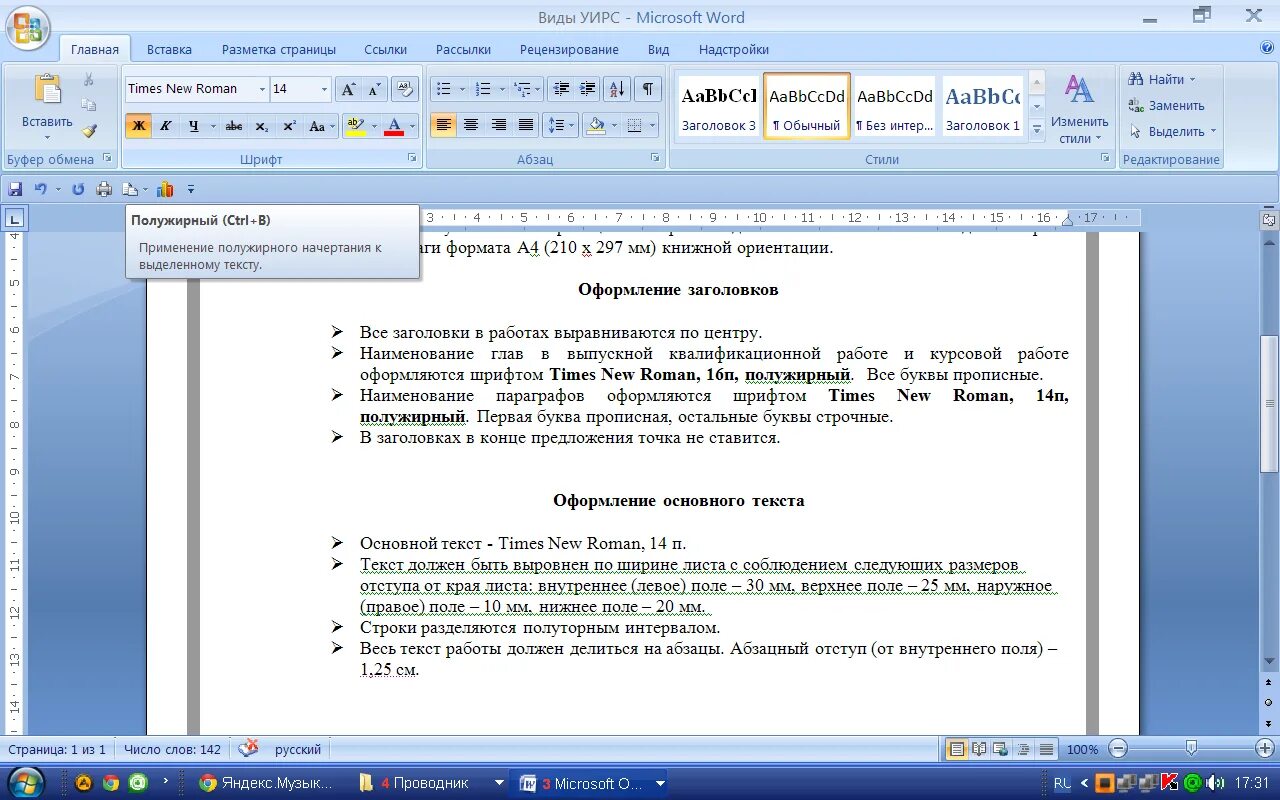Click the Выделить (Select) button
This screenshot has height=800, width=1280.
1172,131
